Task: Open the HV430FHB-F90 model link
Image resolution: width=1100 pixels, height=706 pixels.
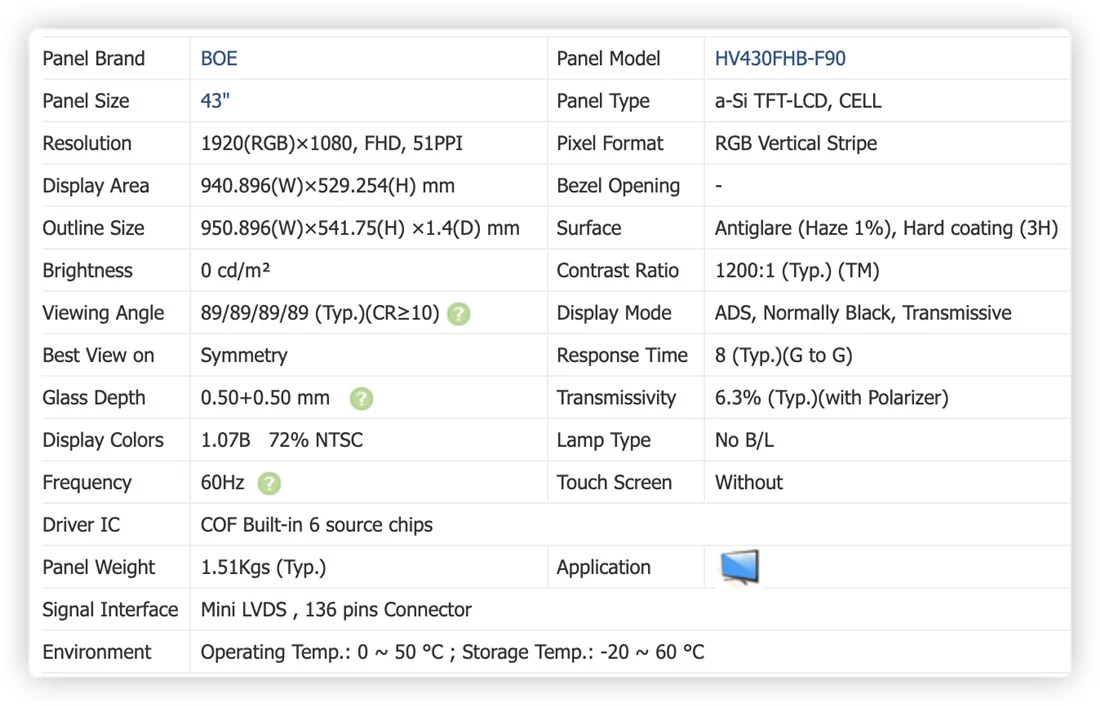Action: [x=780, y=58]
